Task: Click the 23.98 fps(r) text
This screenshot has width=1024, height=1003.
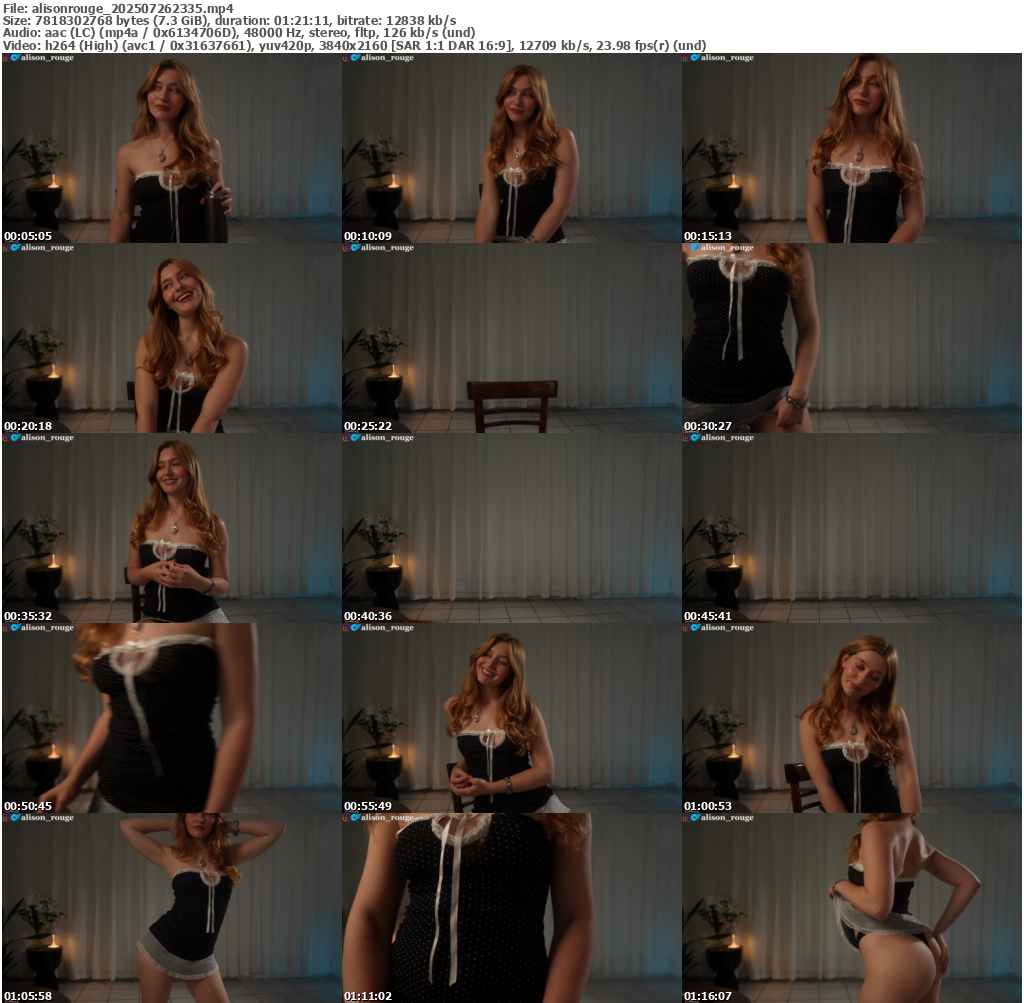Action: 632,46
